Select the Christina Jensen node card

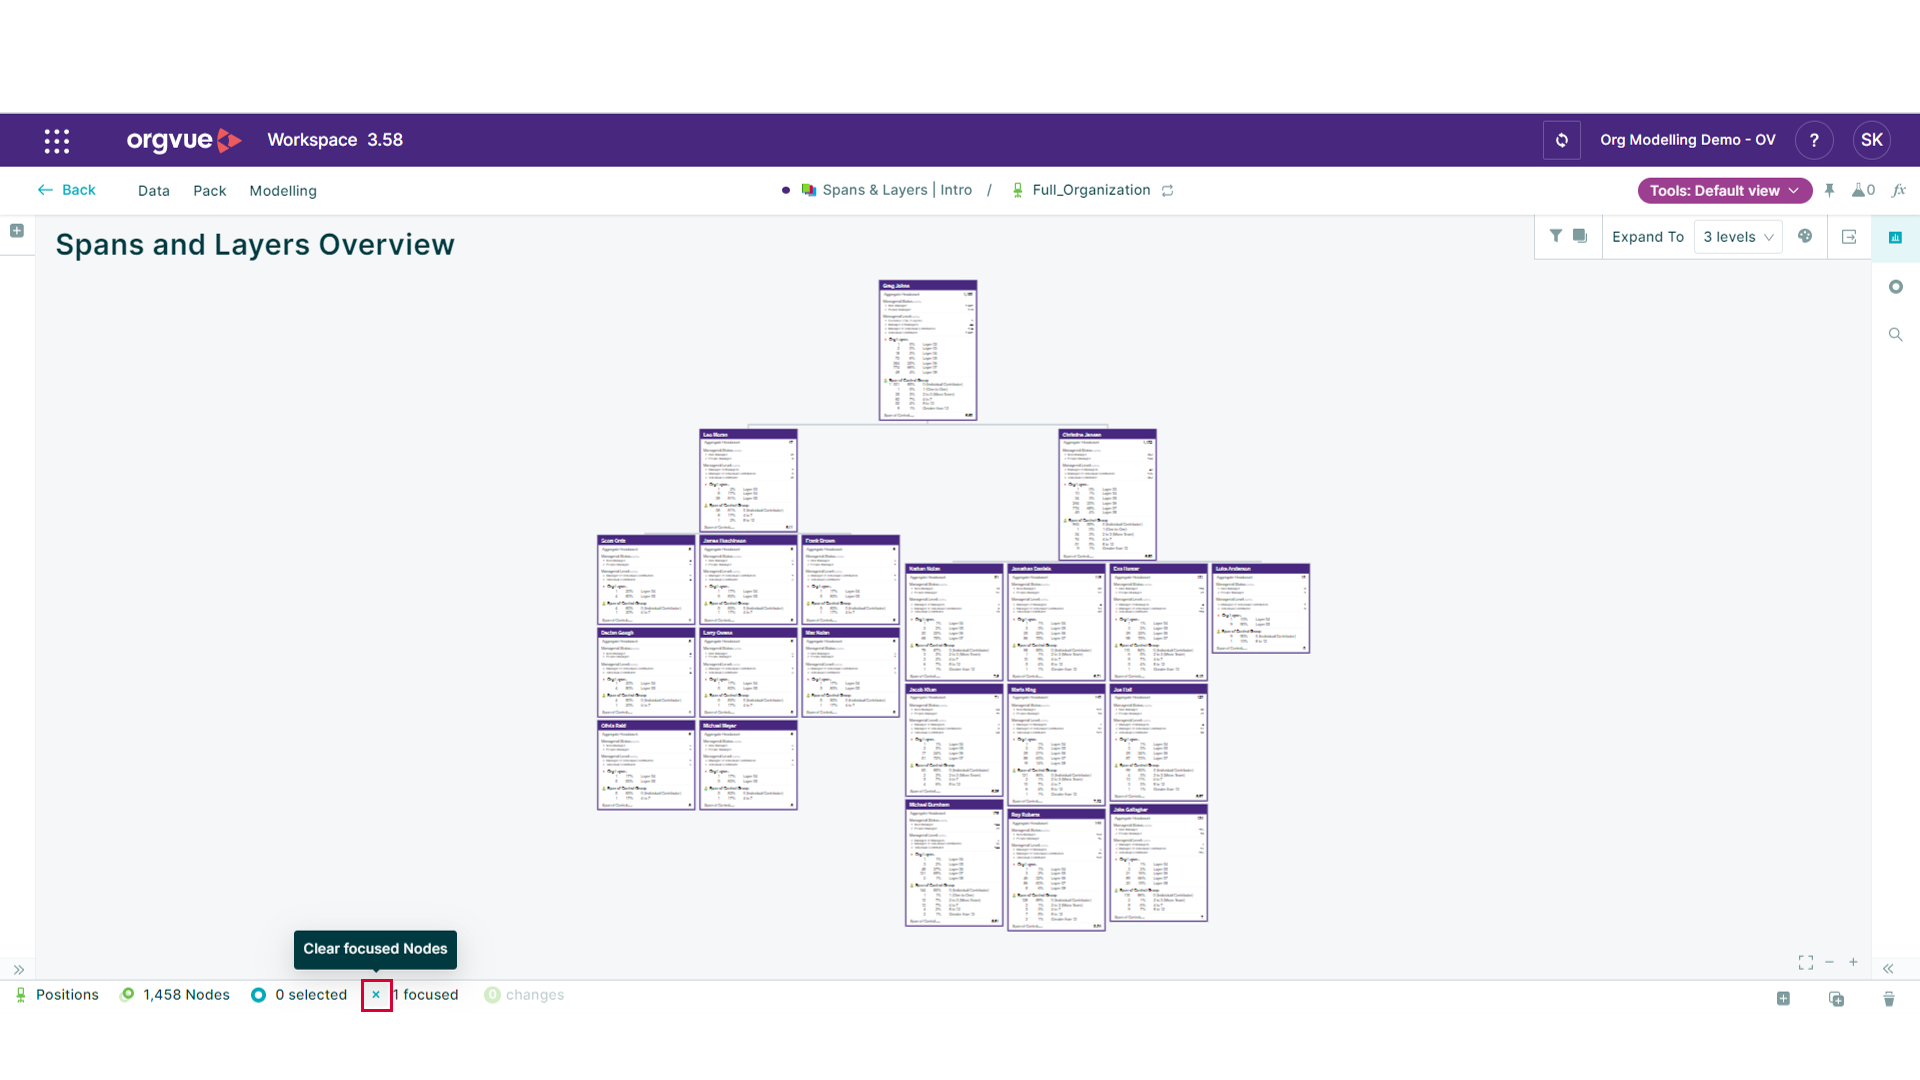(1108, 495)
